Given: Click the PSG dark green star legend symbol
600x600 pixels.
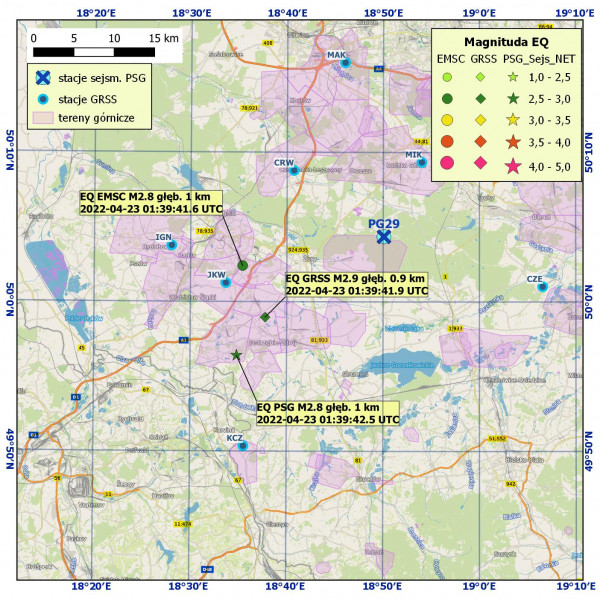Looking at the screenshot, I should 513,99.
